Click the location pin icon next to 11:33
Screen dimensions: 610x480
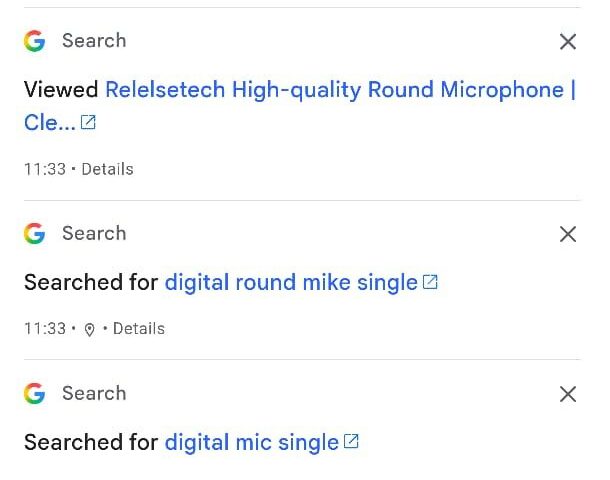point(89,329)
